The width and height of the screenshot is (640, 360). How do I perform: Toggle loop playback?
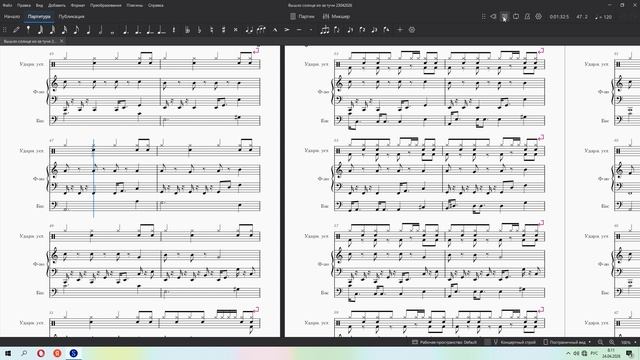pos(516,17)
